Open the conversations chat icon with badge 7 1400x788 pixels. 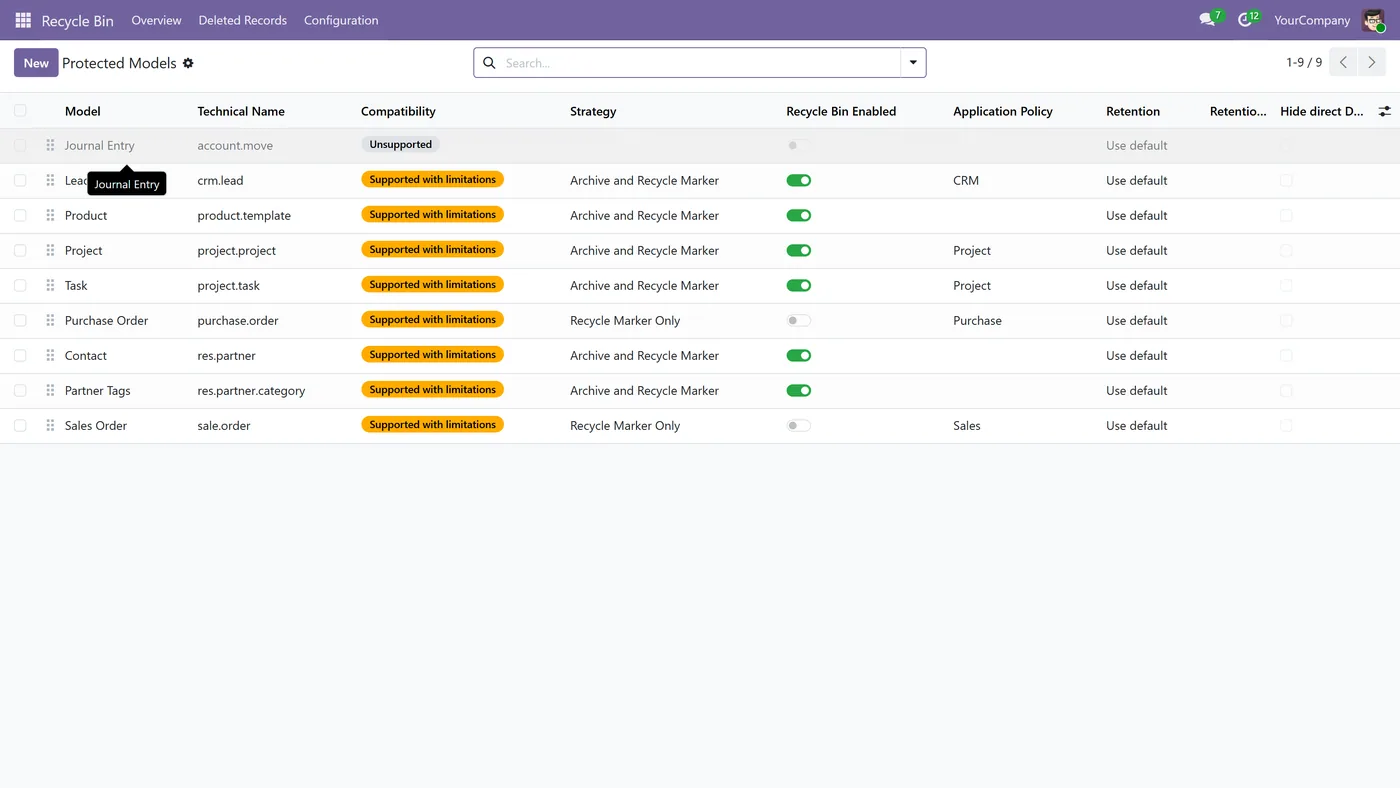point(1208,19)
